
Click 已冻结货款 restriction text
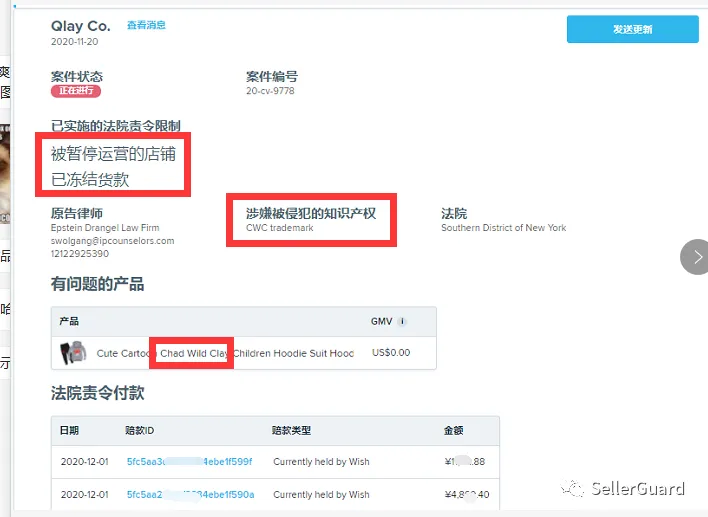[90, 179]
